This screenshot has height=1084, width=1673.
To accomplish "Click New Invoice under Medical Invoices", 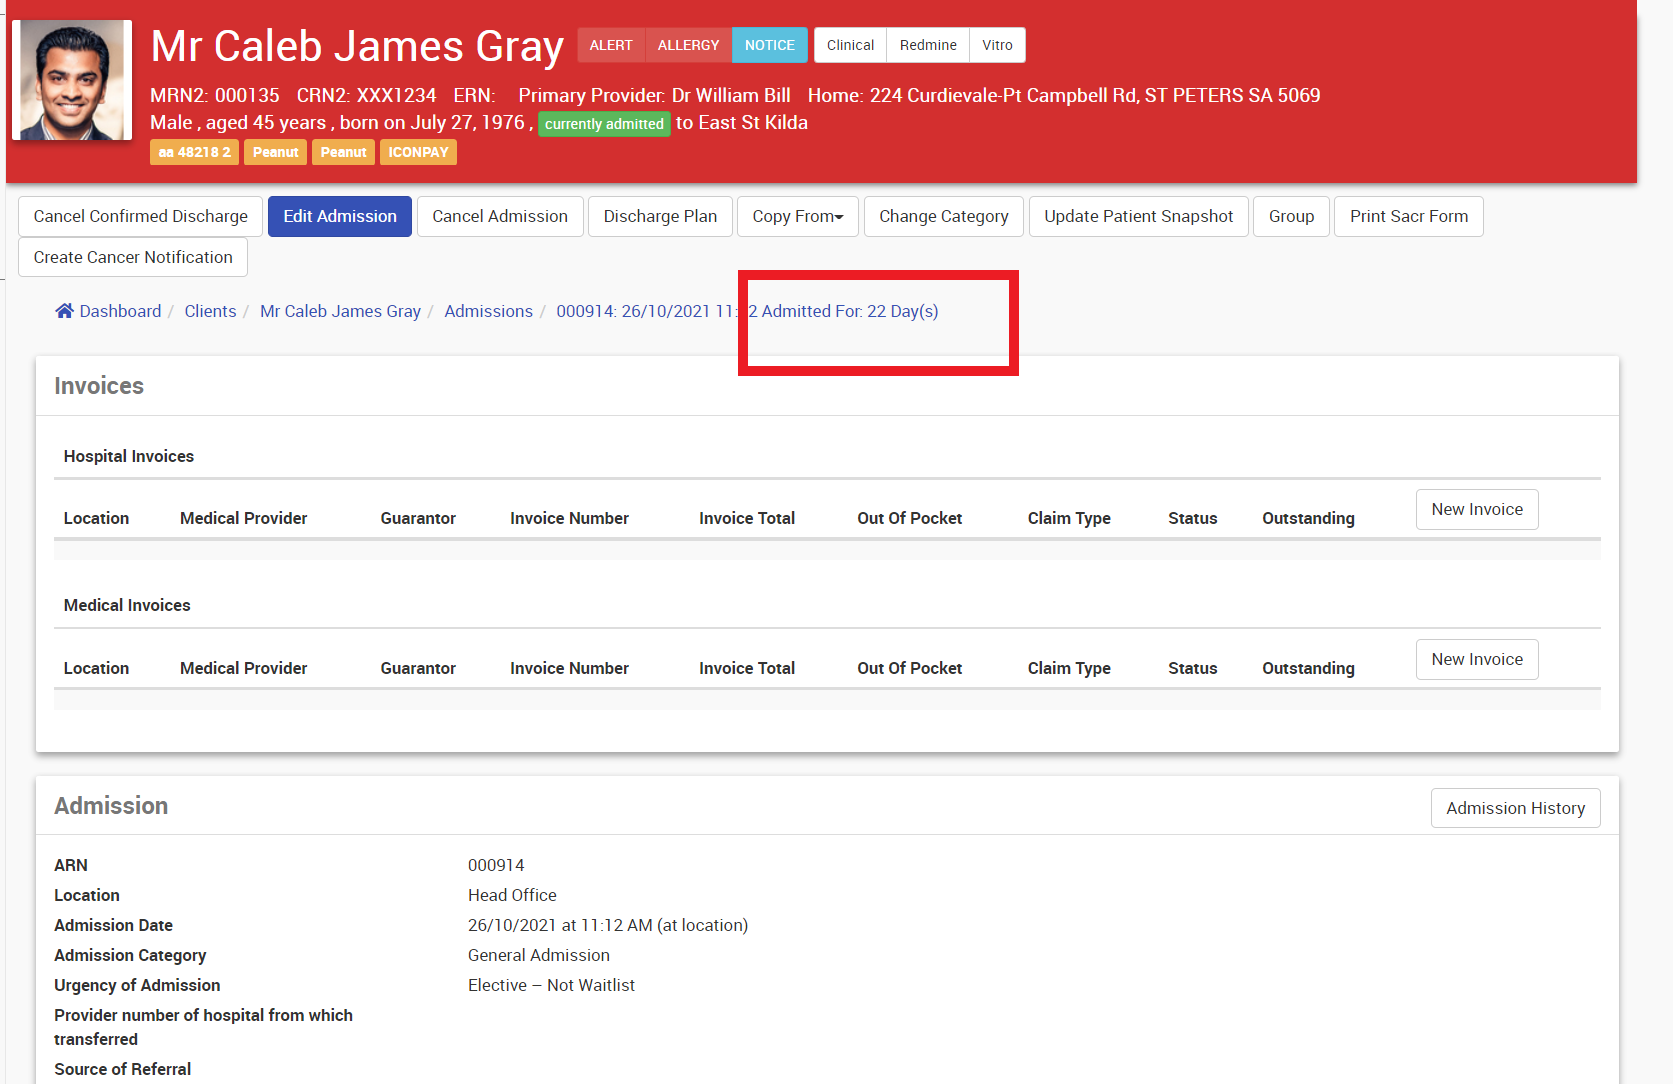I will (1476, 659).
